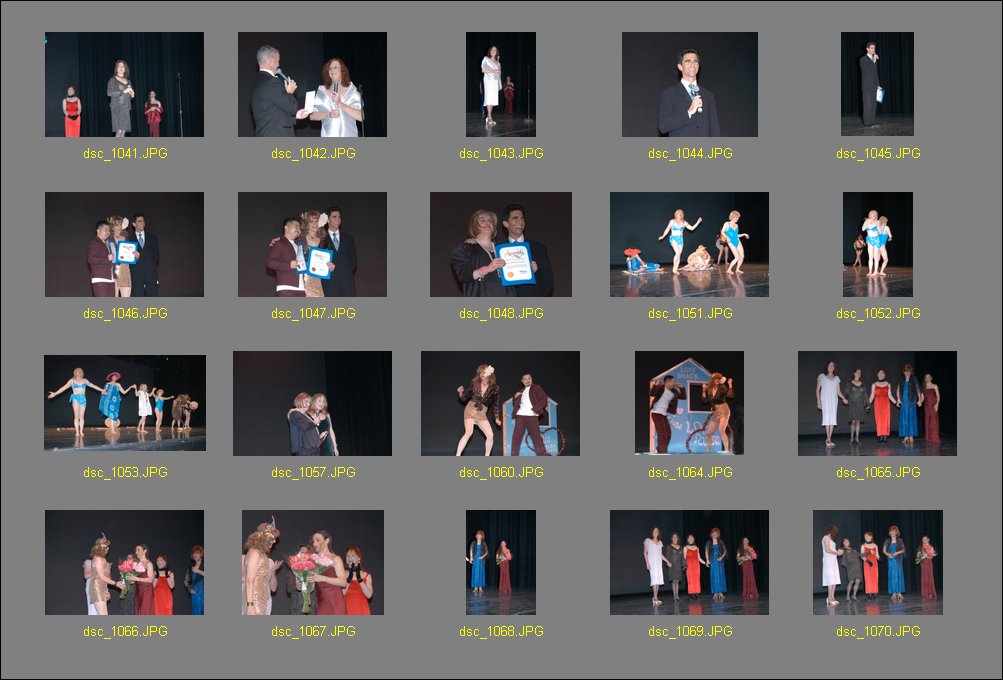The image size is (1003, 680).
Task: View thumbnail image dsc_1068.JPG
Action: click(501, 562)
